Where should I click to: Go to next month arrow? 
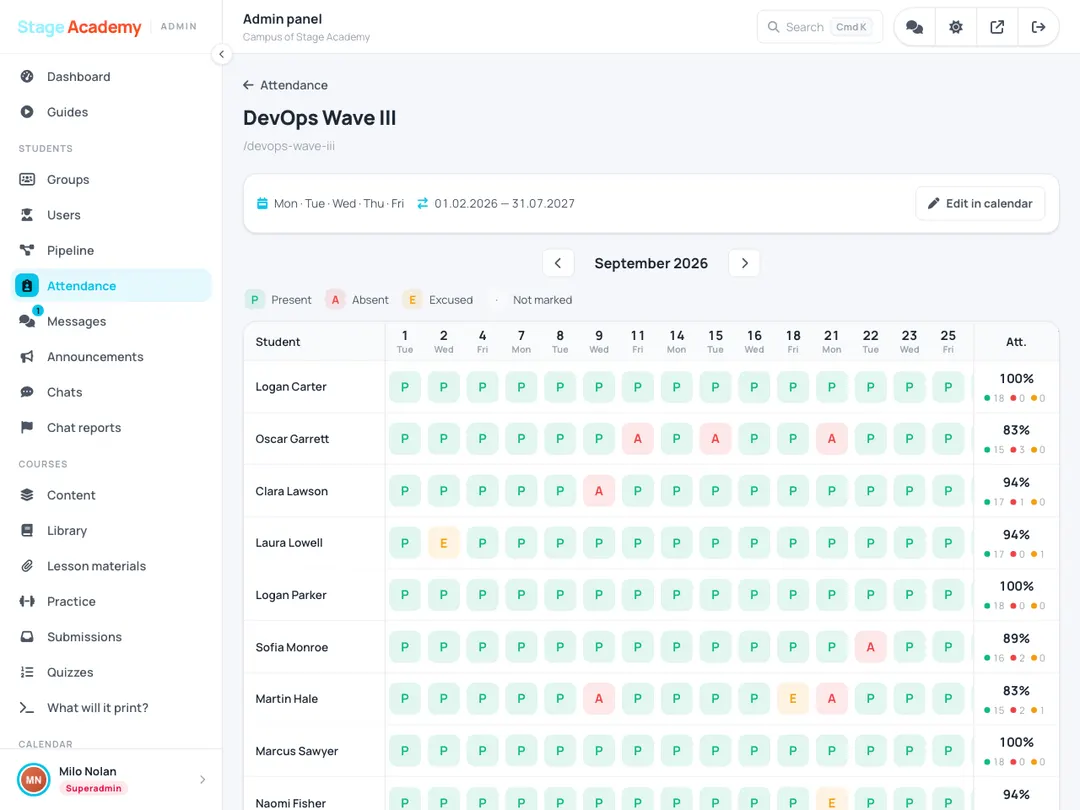click(x=744, y=263)
